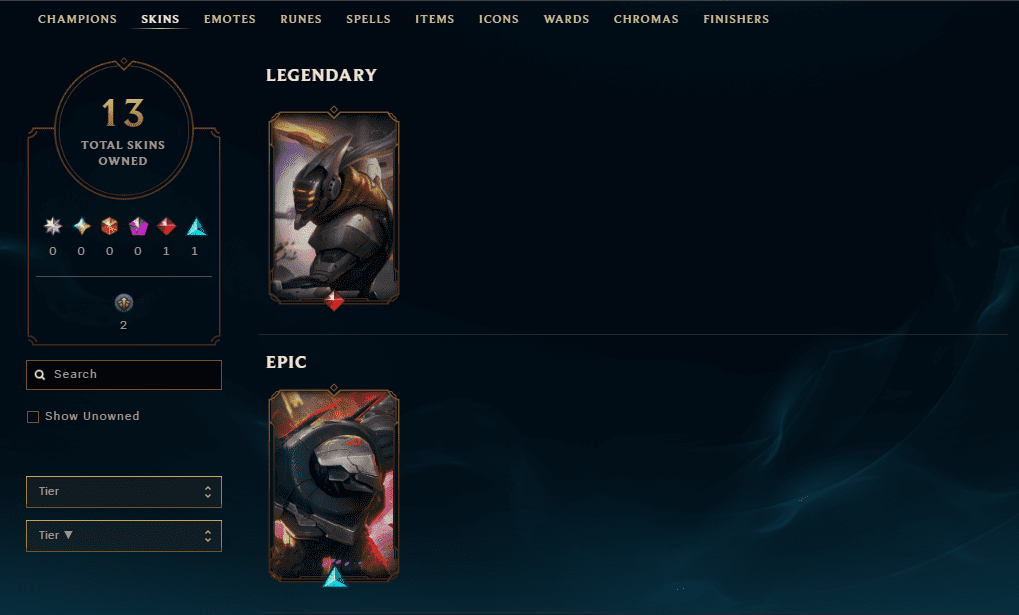This screenshot has width=1019, height=615.
Task: Click the purple Mythic tier gem icon
Action: pyautogui.click(x=138, y=226)
